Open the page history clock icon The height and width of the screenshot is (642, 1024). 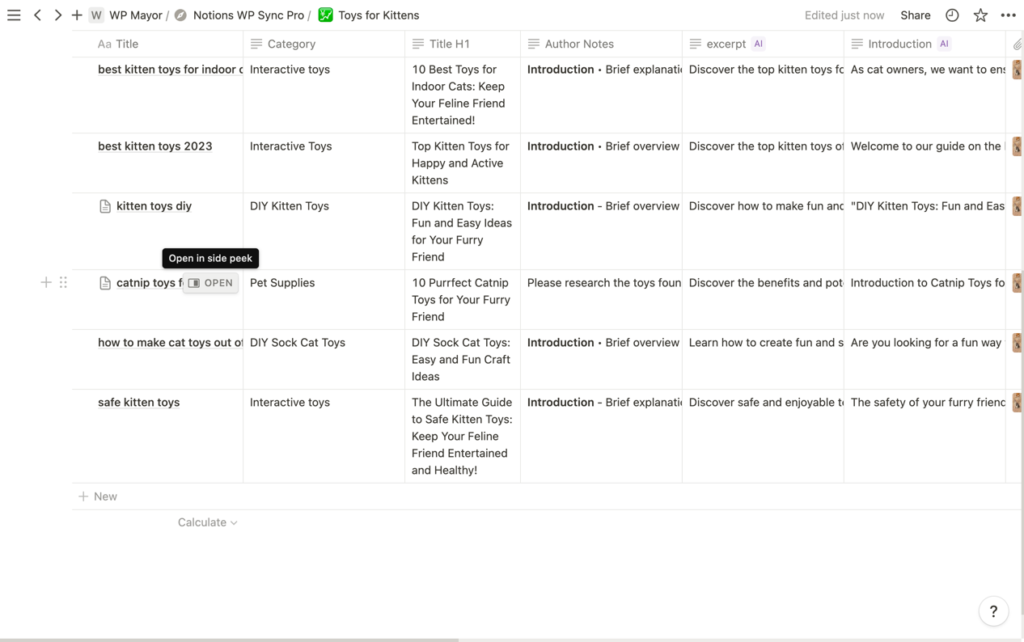(x=952, y=15)
